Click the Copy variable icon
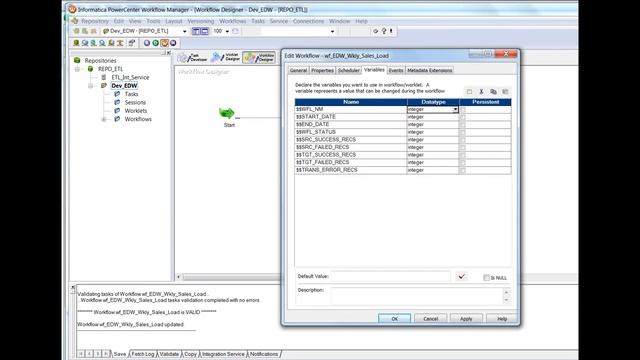 coord(493,91)
